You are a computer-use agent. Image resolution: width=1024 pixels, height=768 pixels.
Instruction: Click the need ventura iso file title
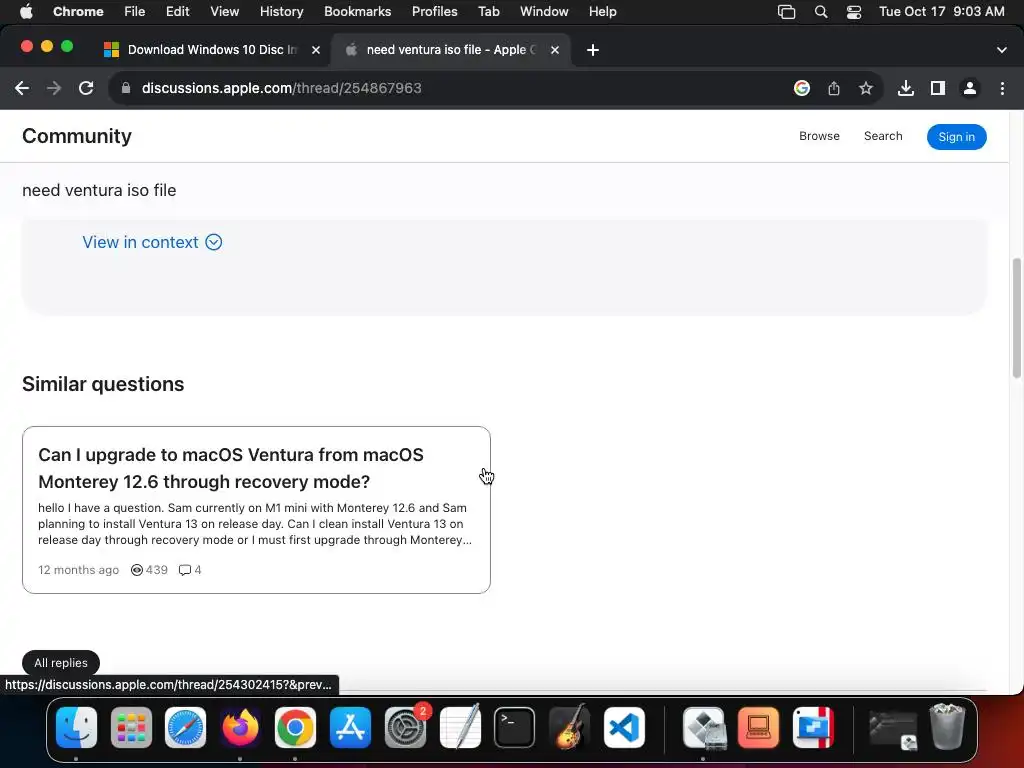[x=99, y=190]
